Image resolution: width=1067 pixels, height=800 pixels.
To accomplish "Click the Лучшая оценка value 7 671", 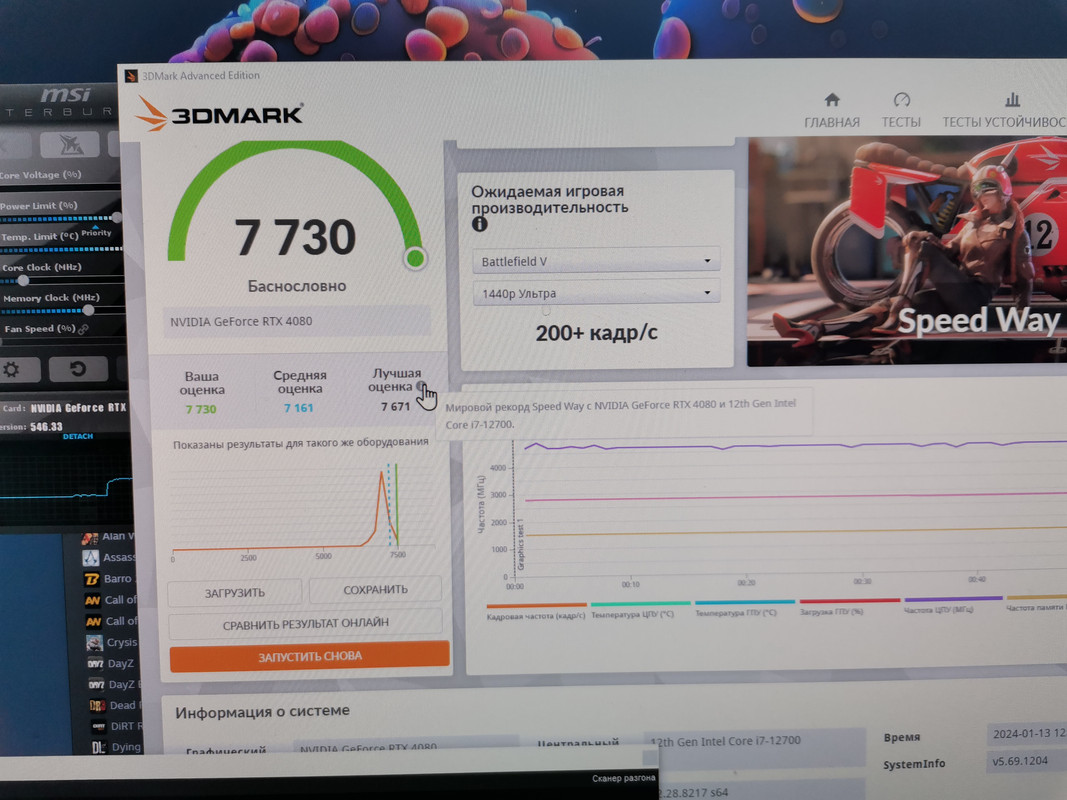I will [395, 407].
